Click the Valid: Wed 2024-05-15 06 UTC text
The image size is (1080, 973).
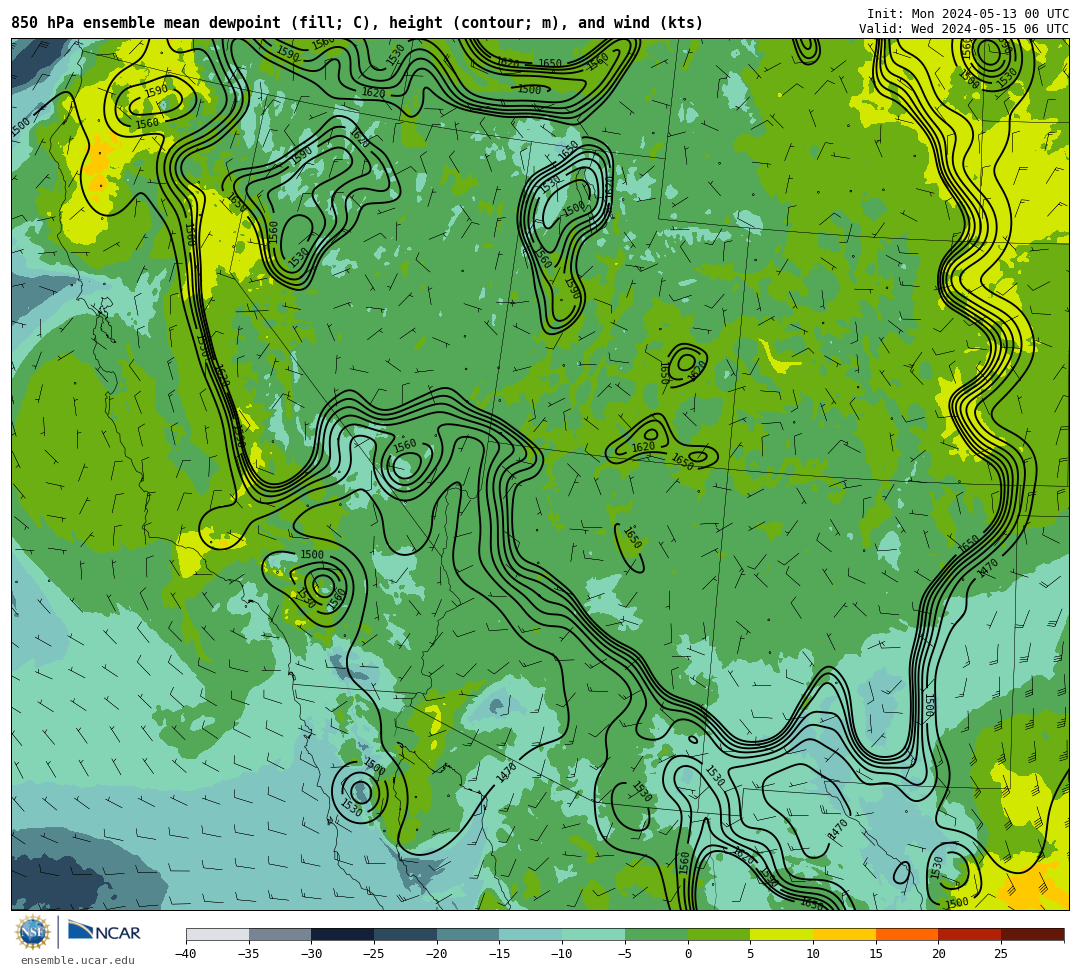964,28
